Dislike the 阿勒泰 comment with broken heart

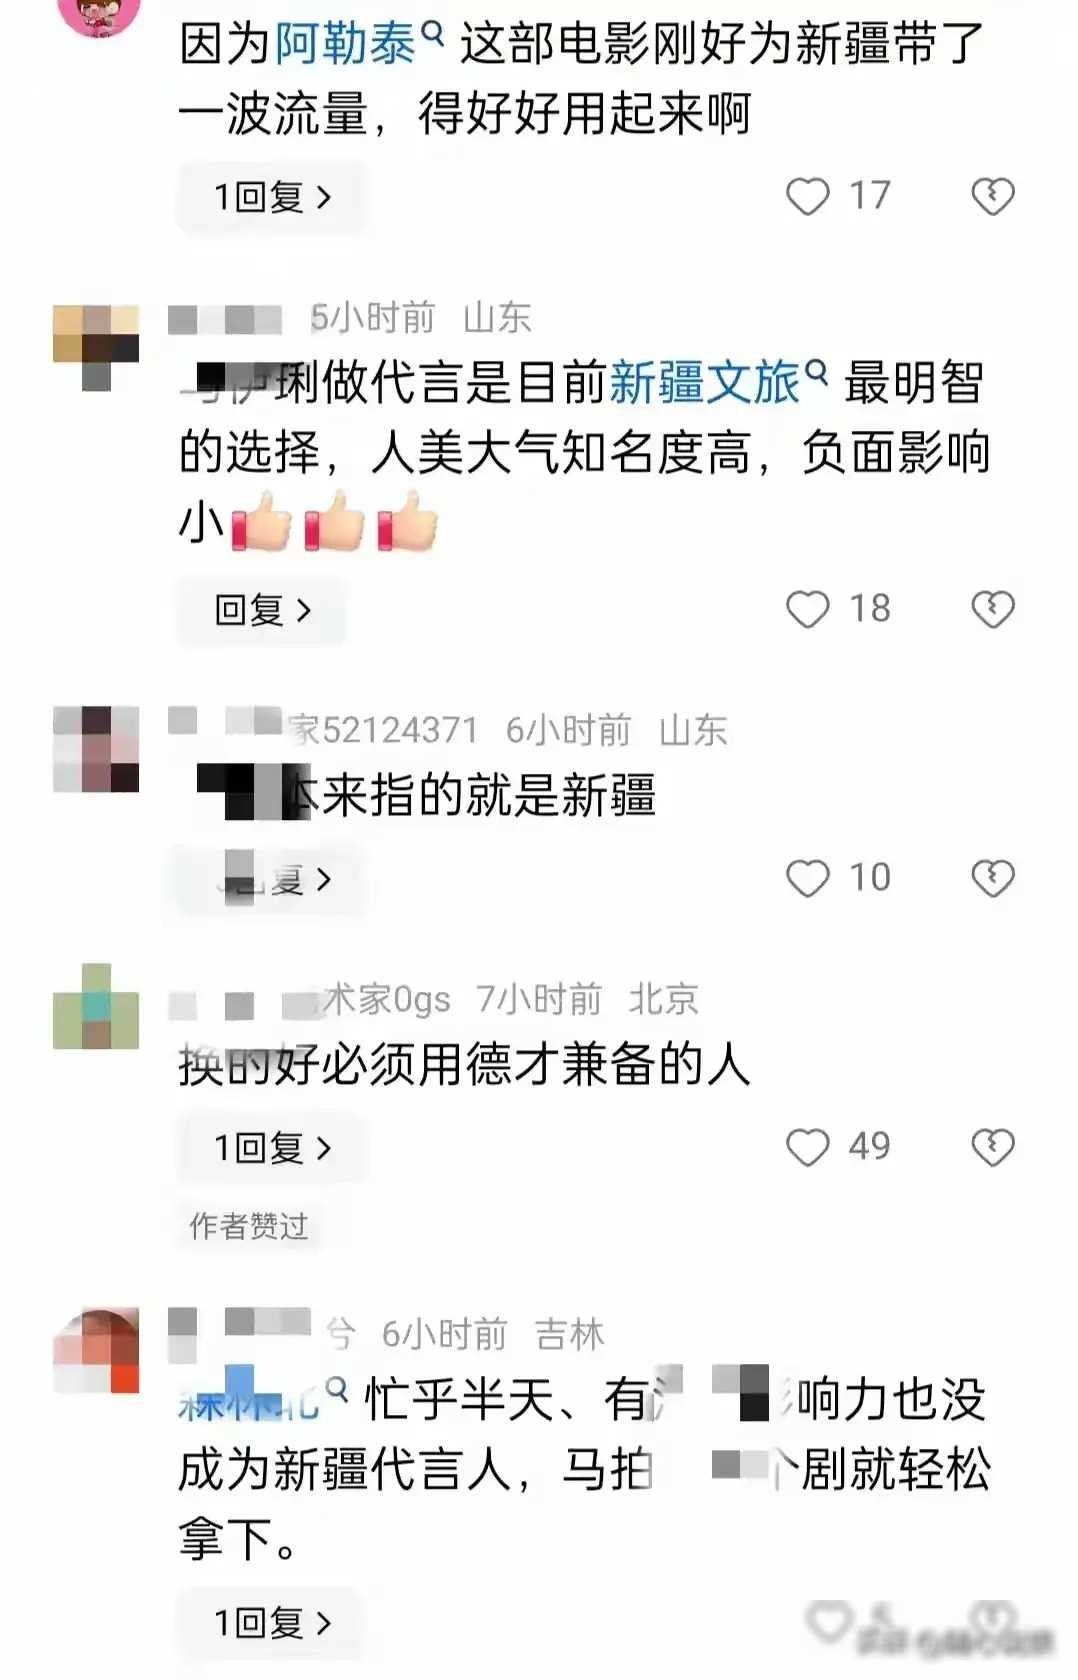click(992, 196)
